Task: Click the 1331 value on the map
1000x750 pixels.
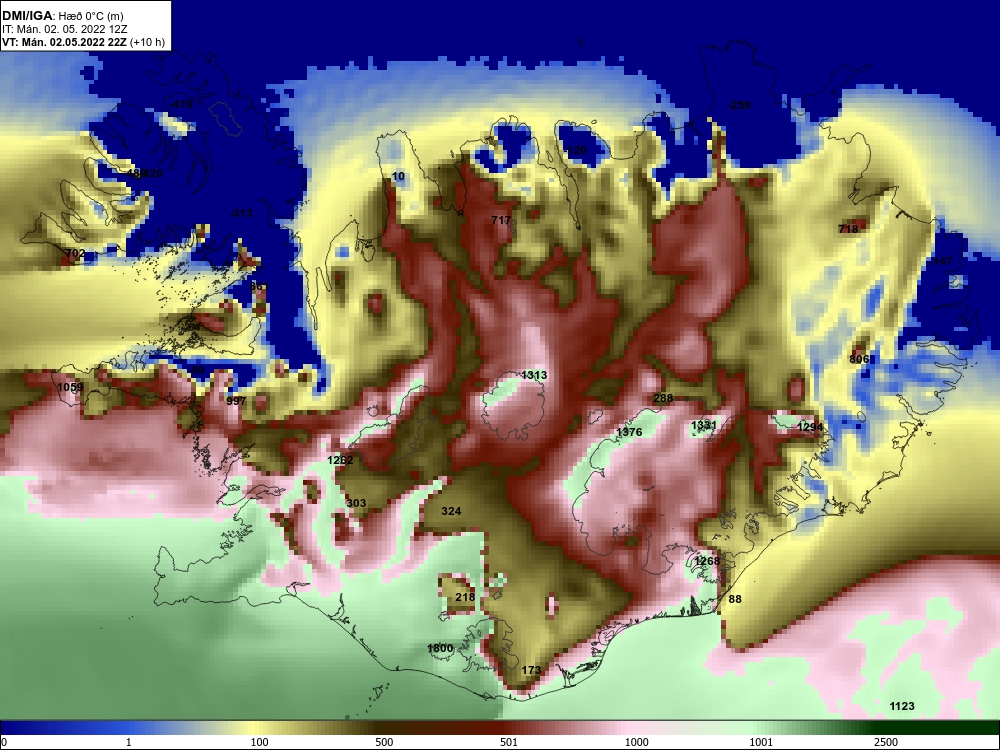Action: [704, 425]
